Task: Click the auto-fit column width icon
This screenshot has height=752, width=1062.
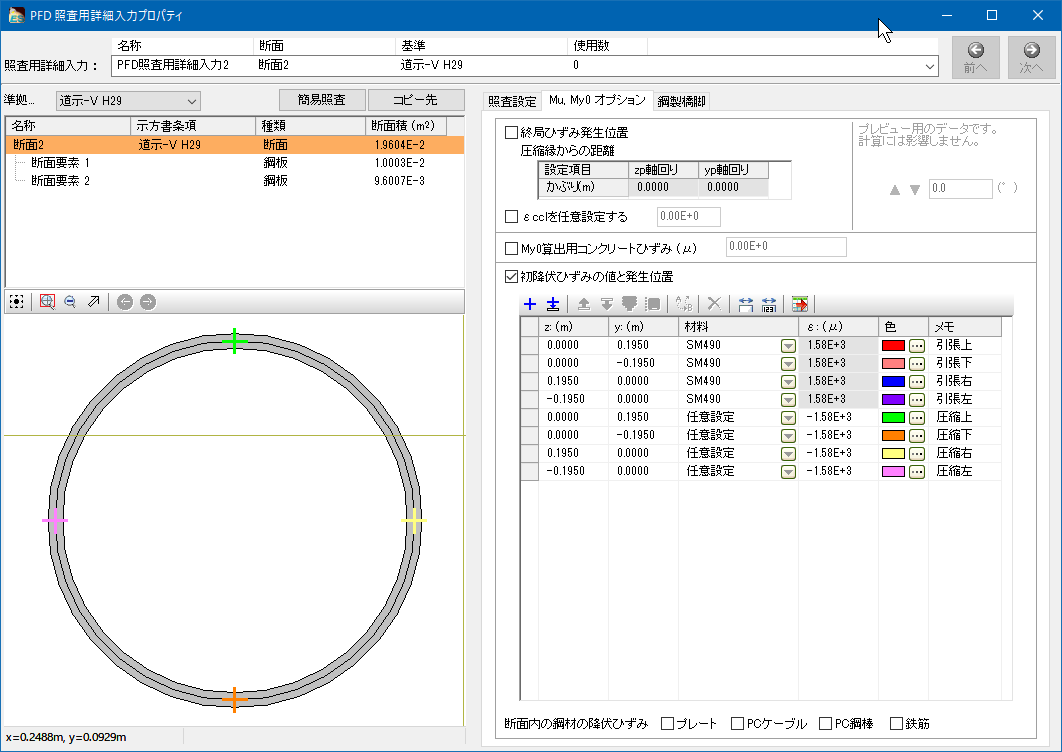Action: pos(745,304)
